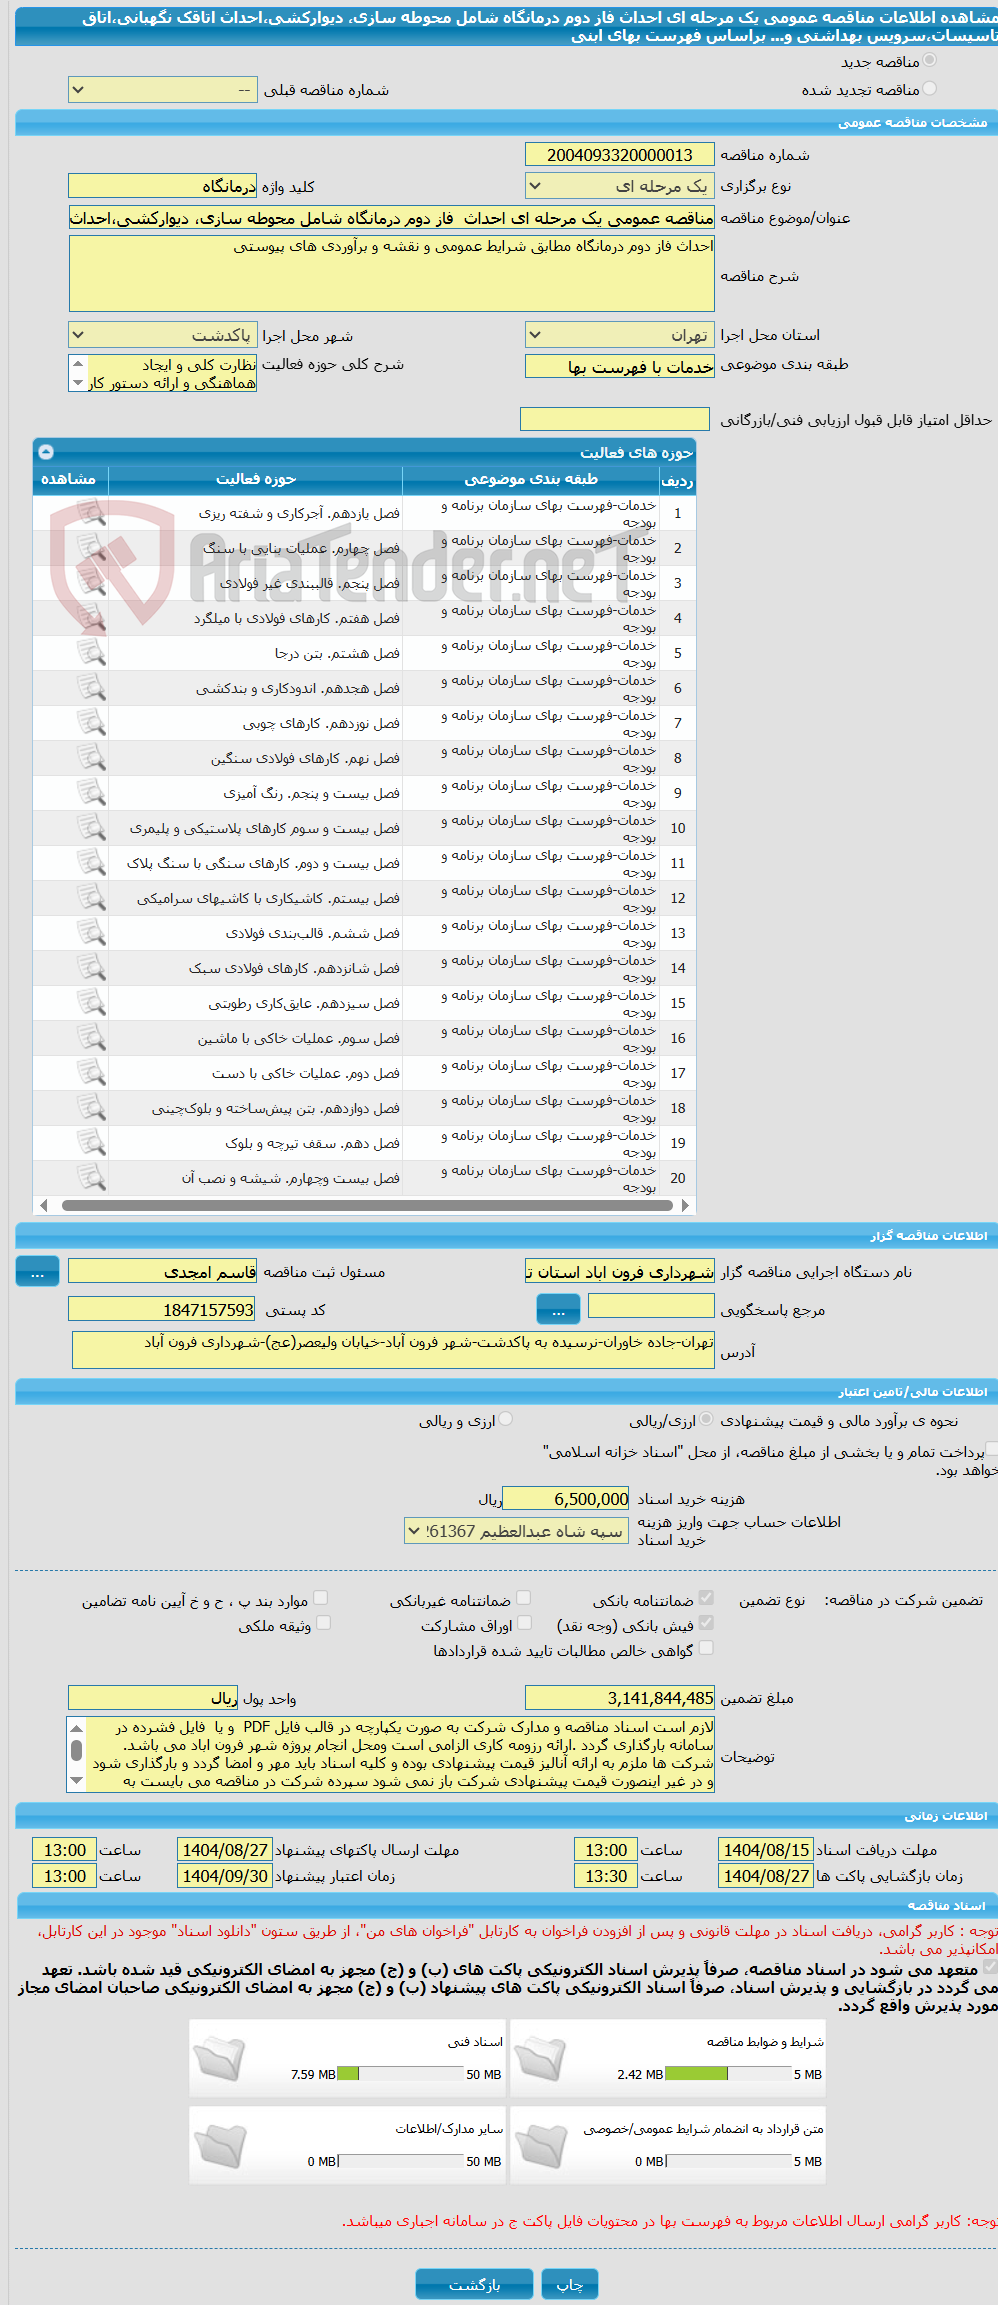Screen dimensions: 998x2305
Task: Open view icon for activity row 18
Action: coord(91,1108)
